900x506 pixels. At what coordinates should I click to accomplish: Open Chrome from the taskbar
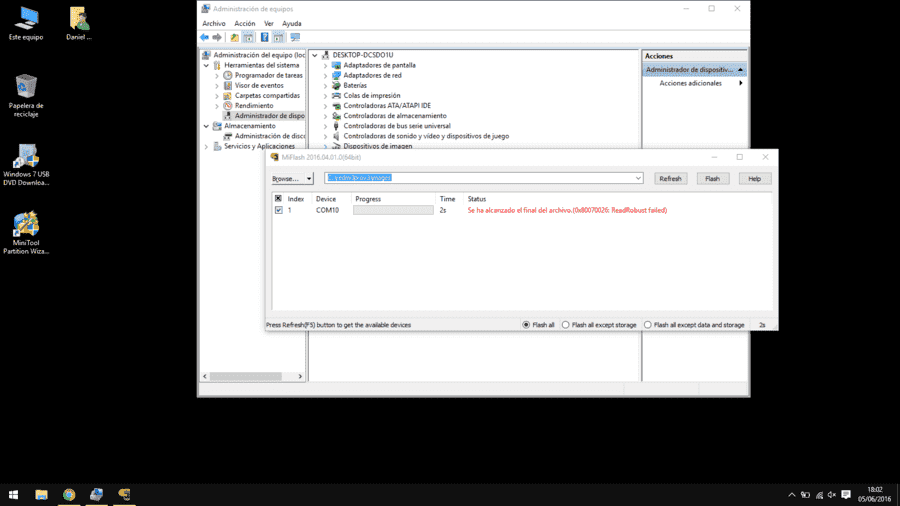pyautogui.click(x=69, y=494)
